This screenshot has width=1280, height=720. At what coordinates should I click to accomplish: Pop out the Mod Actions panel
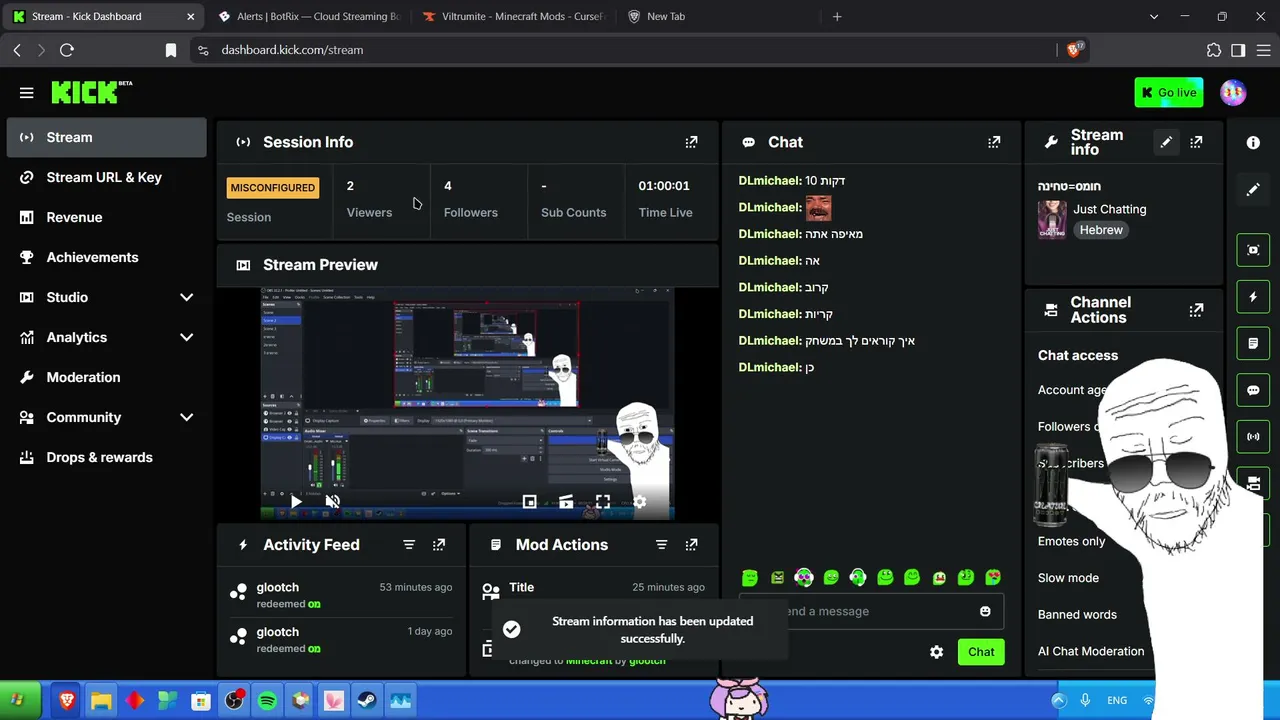691,545
